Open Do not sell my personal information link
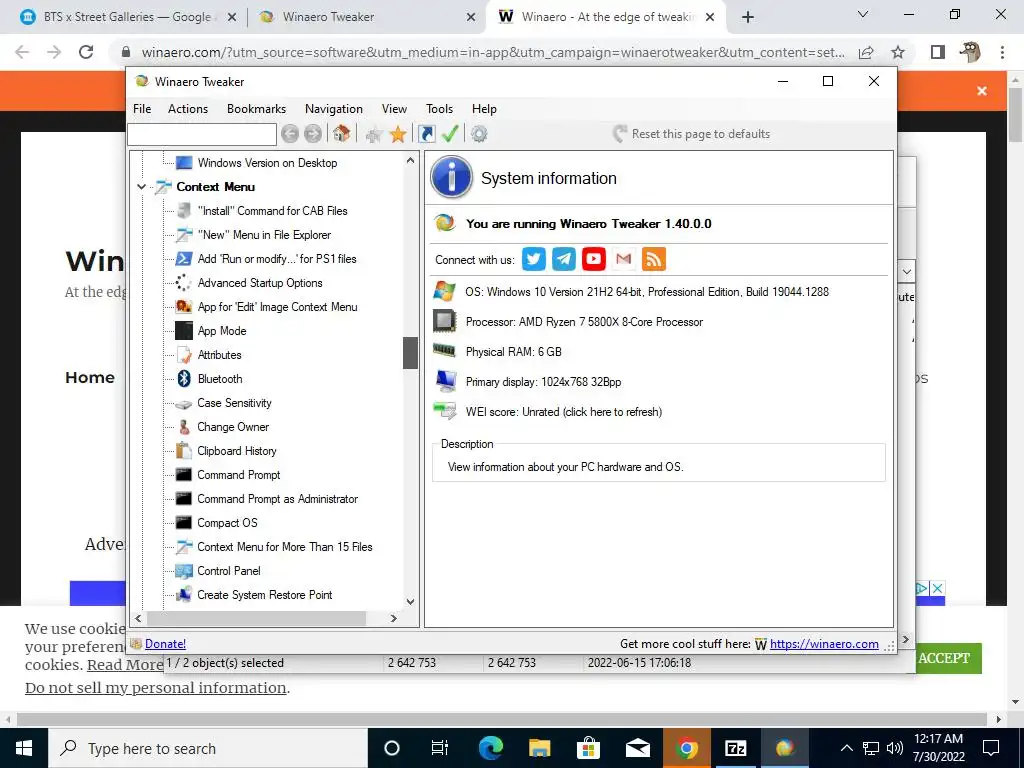 click(x=155, y=688)
